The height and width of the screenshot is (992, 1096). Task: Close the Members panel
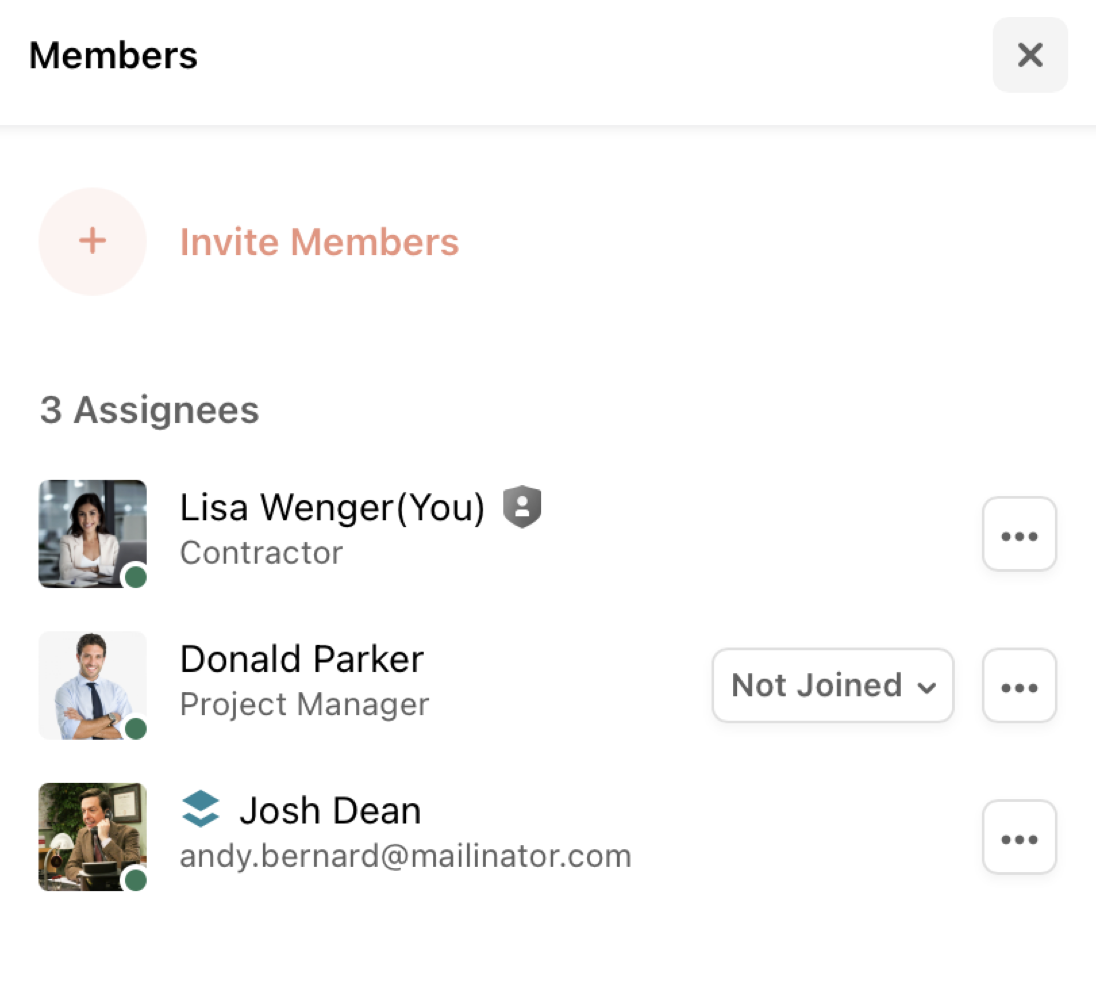(1030, 55)
